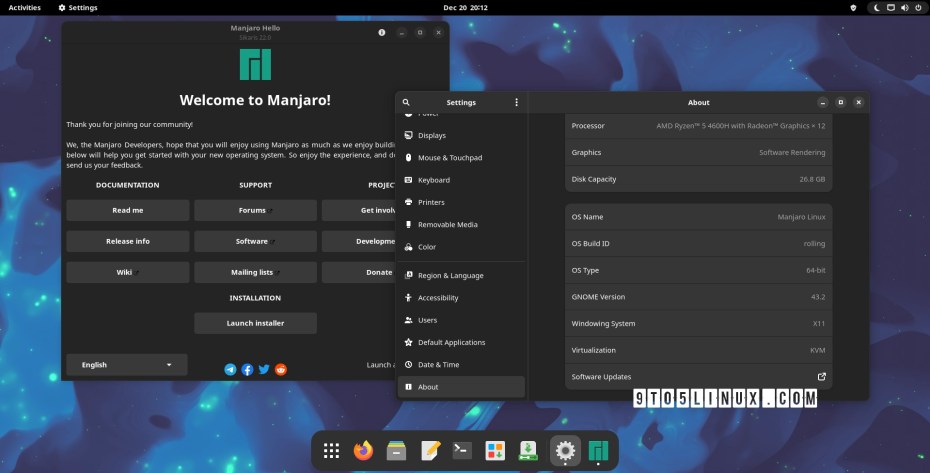Open Software Updates external link icon
The width and height of the screenshot is (930, 473).
coord(821,376)
